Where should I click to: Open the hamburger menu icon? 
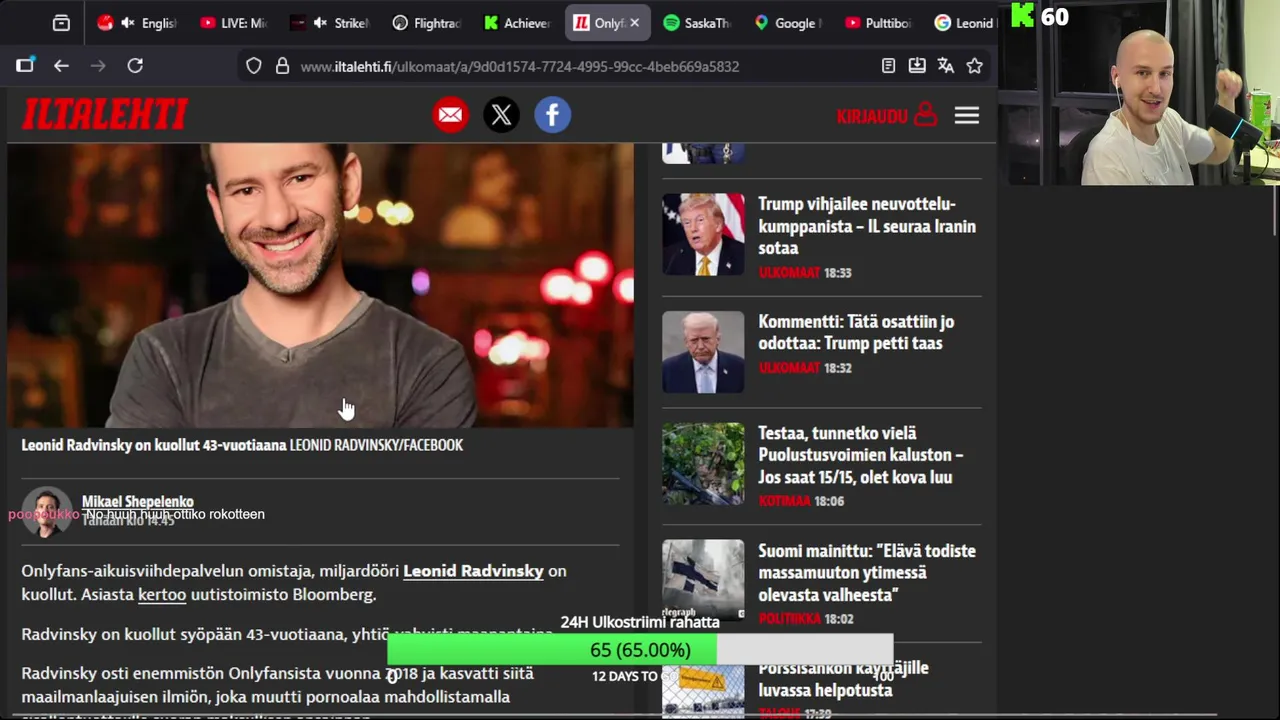pyautogui.click(x=966, y=116)
